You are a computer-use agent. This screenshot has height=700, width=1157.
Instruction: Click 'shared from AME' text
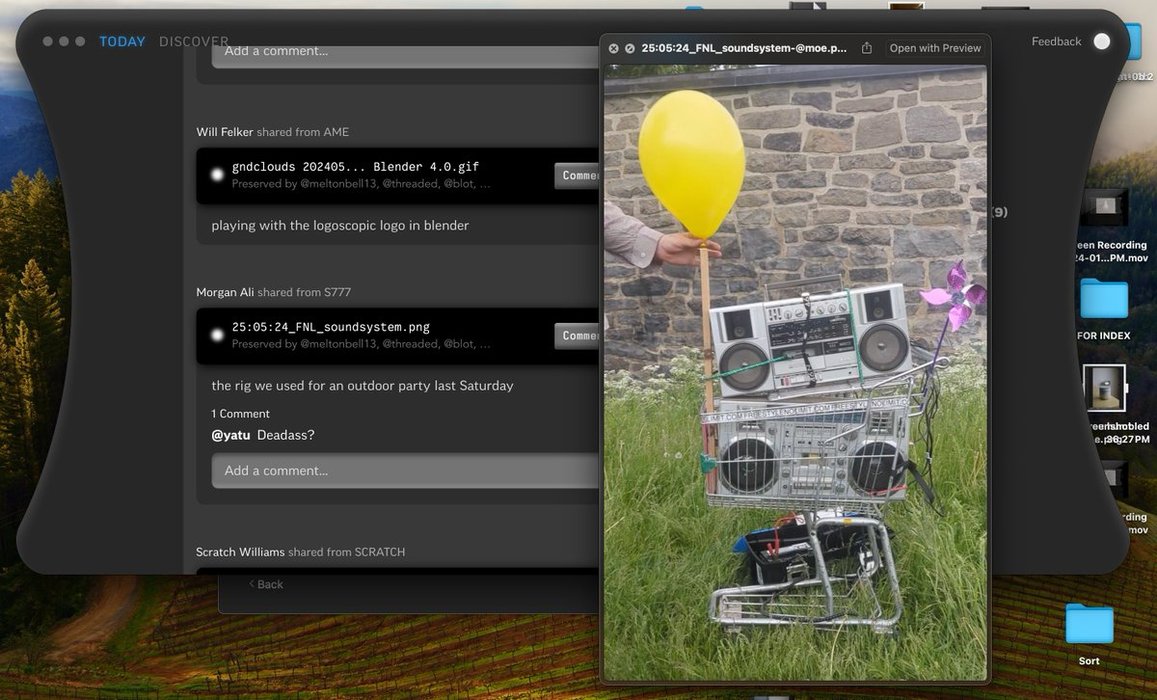(303, 132)
